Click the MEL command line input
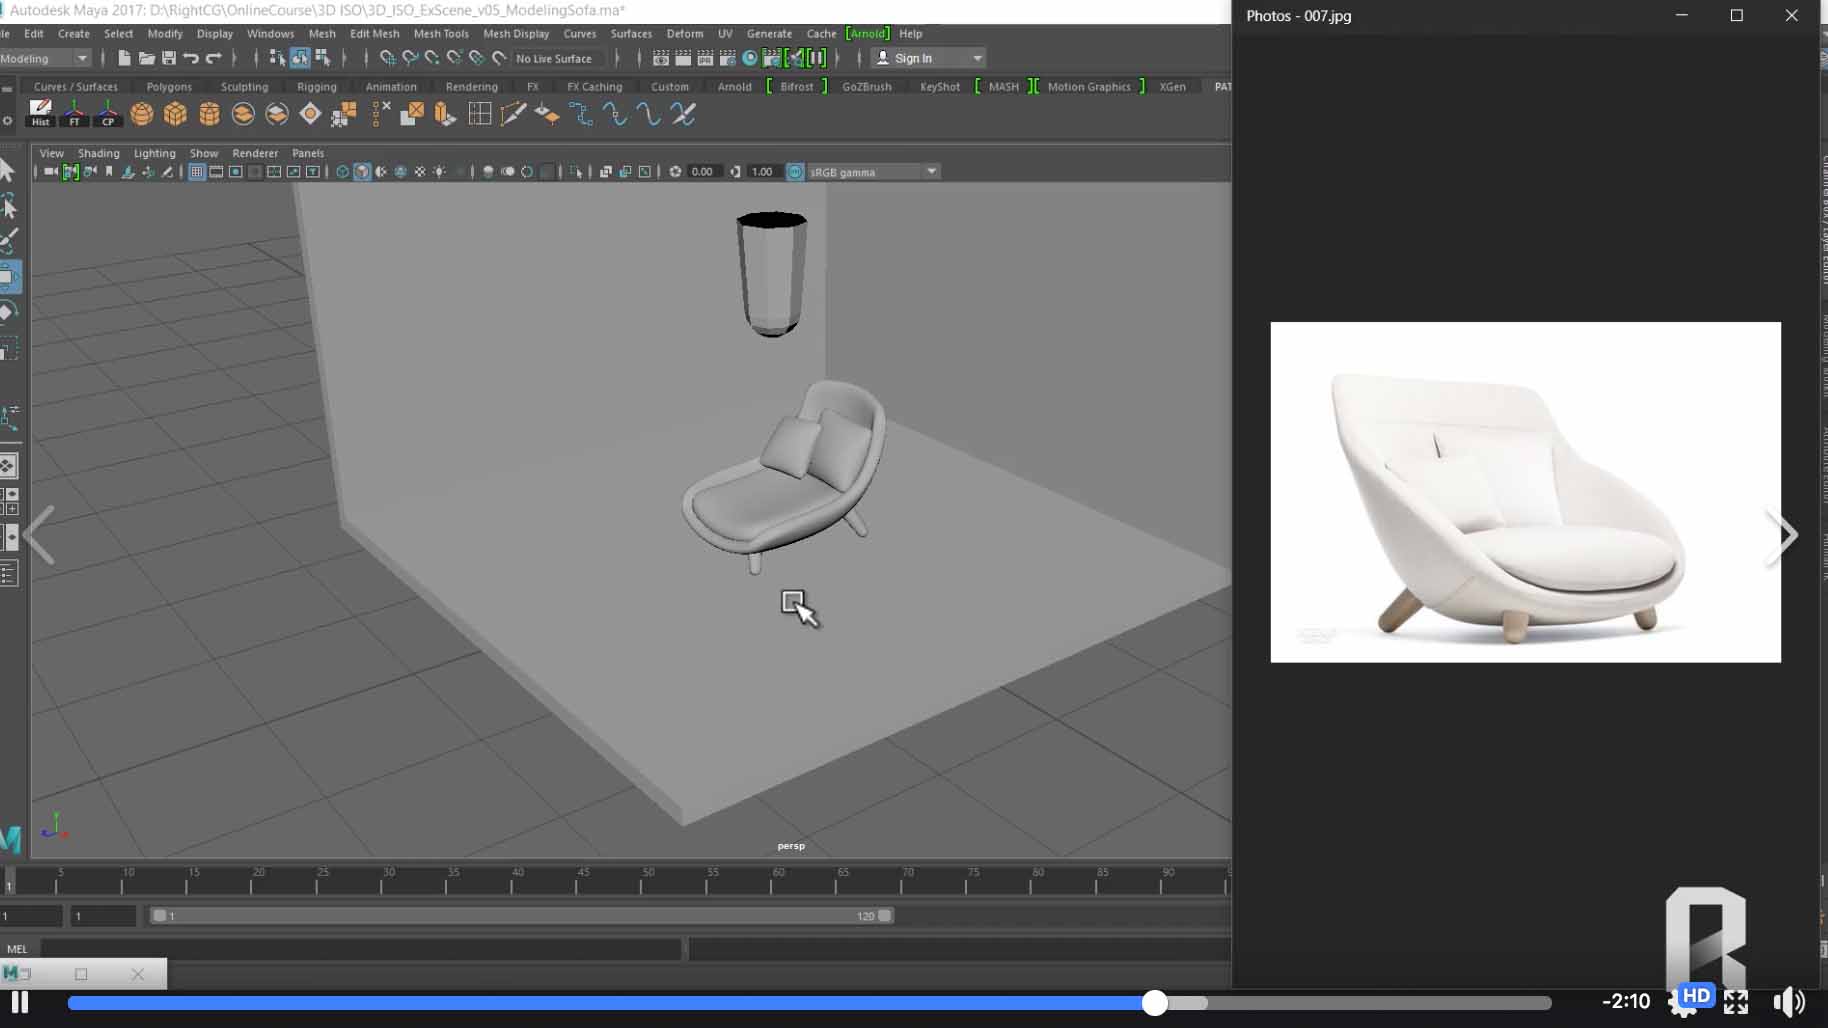The image size is (1828, 1028). pyautogui.click(x=360, y=948)
